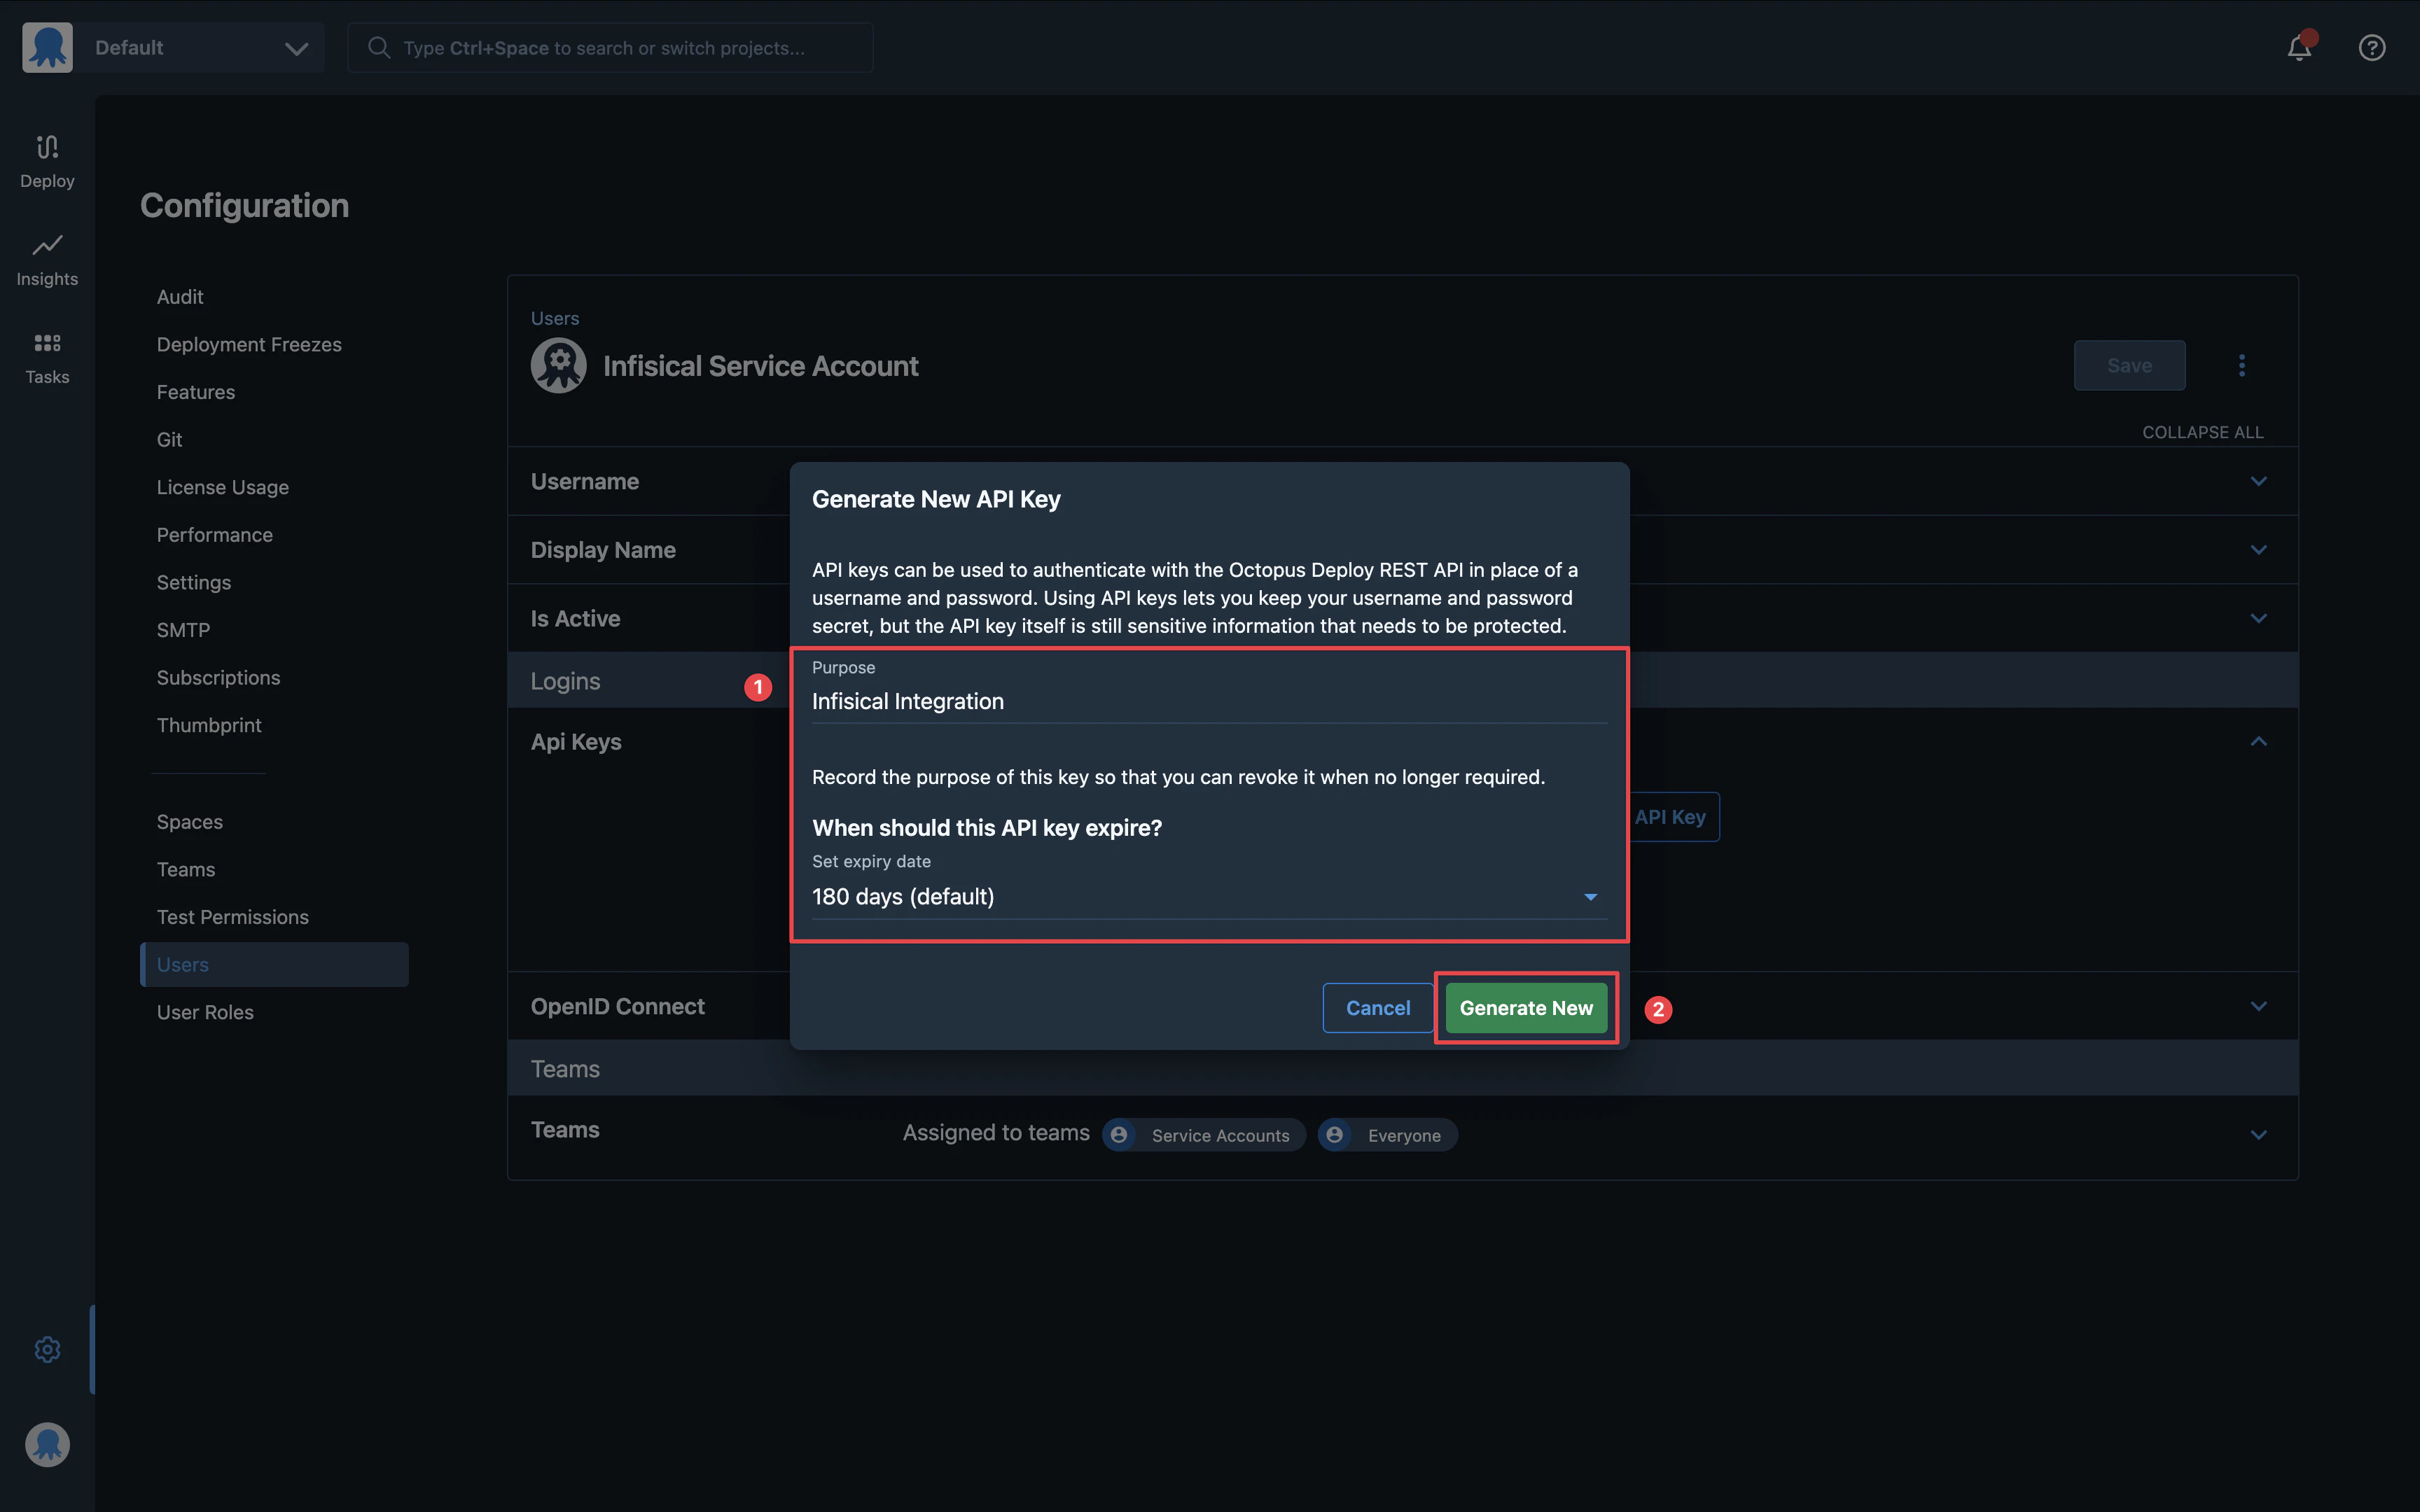
Task: Open the three-dot overflow menu beside Save
Action: pos(2242,365)
